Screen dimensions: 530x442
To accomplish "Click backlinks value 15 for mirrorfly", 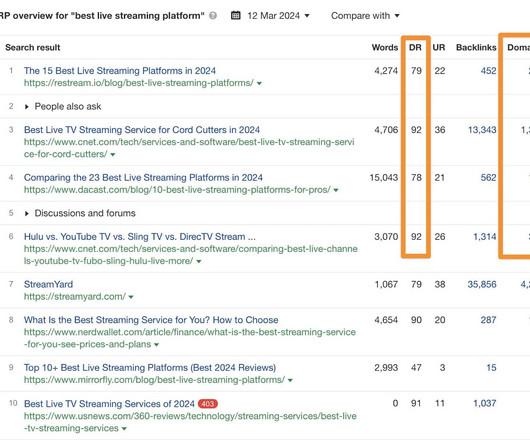I will [491, 367].
